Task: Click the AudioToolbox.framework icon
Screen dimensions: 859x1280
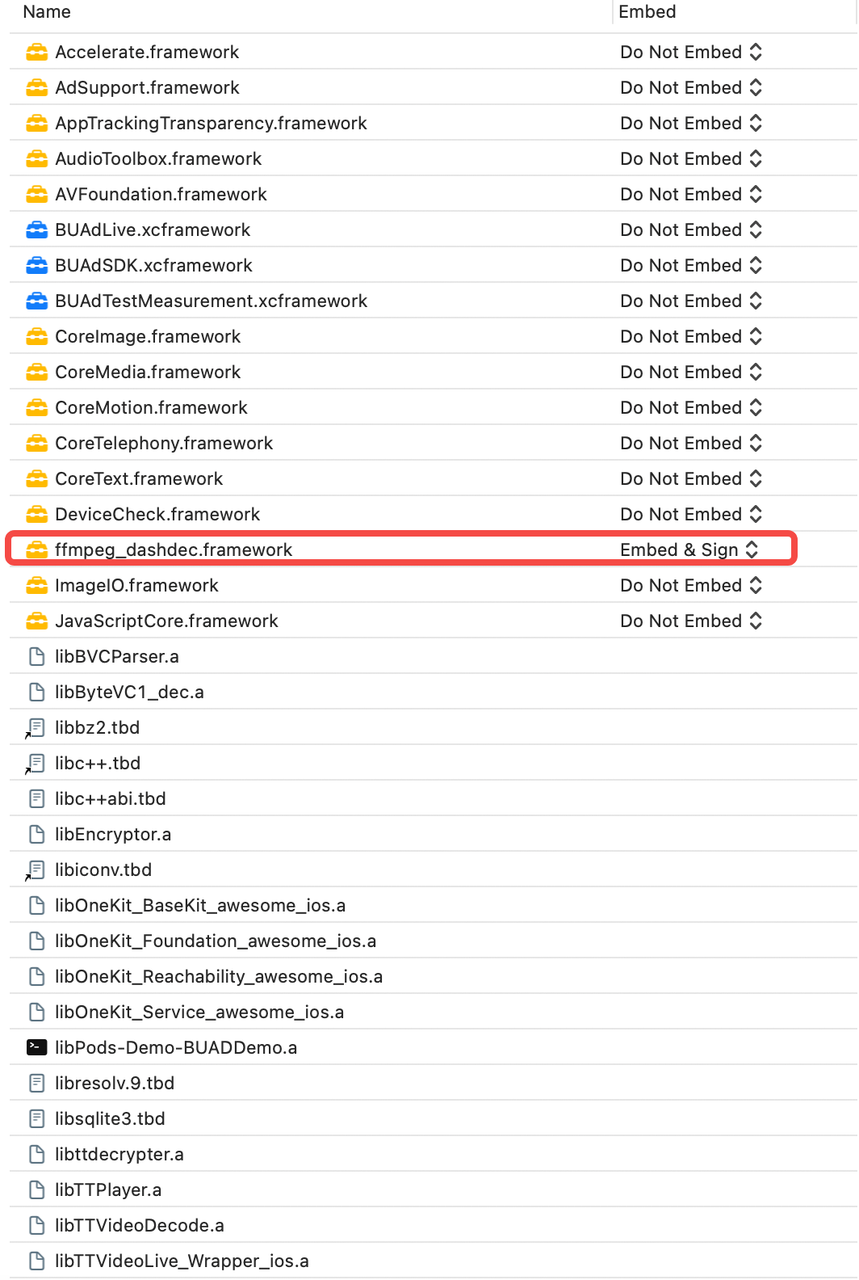Action: coord(37,159)
